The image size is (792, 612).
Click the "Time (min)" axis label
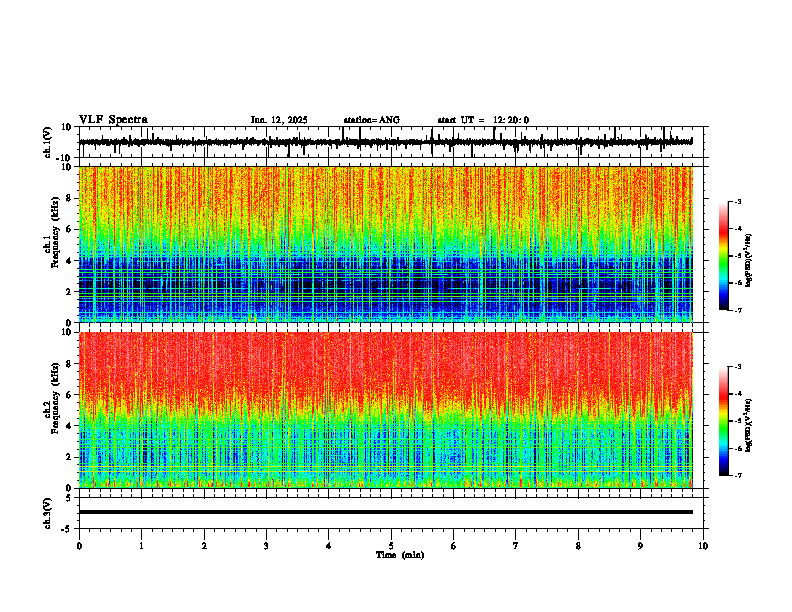400,555
